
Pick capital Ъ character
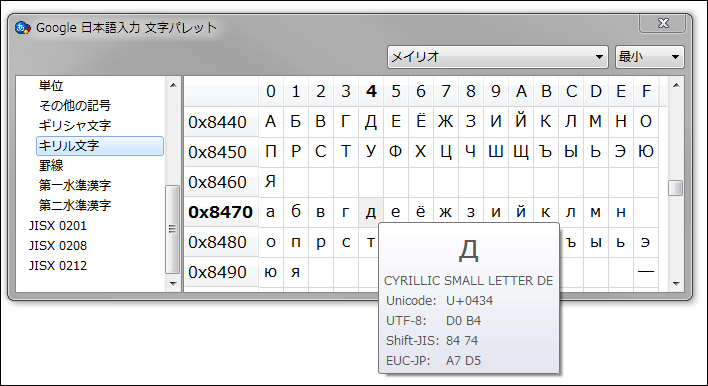tap(546, 152)
